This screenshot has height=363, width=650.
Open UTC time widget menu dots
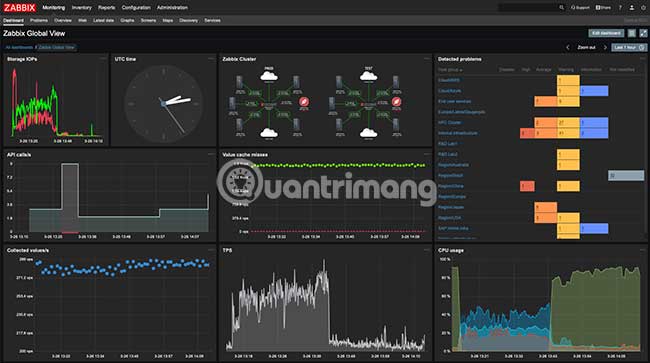211,59
